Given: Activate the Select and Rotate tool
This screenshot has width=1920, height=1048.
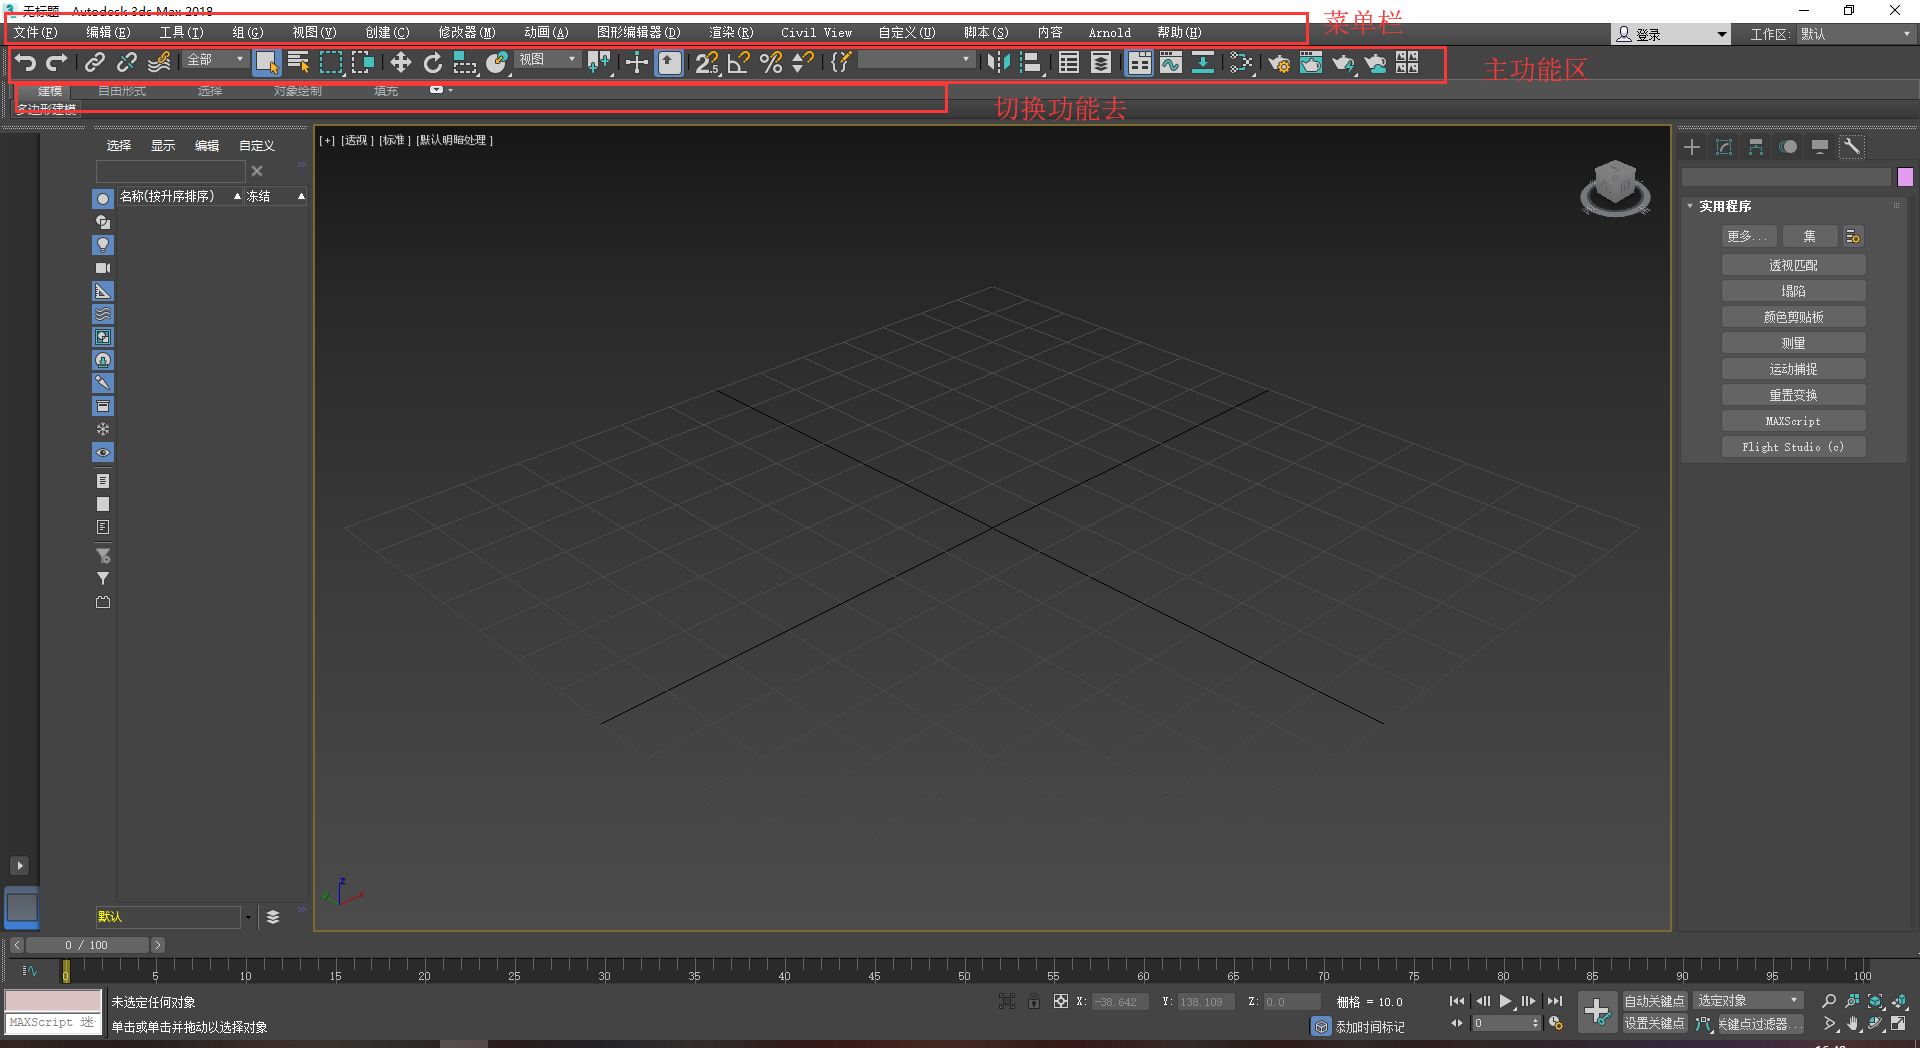Looking at the screenshot, I should click(432, 62).
